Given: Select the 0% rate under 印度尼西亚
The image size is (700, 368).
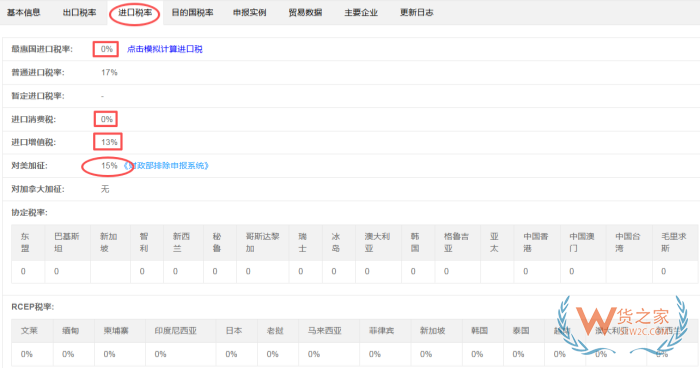Looking at the screenshot, I should pyautogui.click(x=160, y=354).
